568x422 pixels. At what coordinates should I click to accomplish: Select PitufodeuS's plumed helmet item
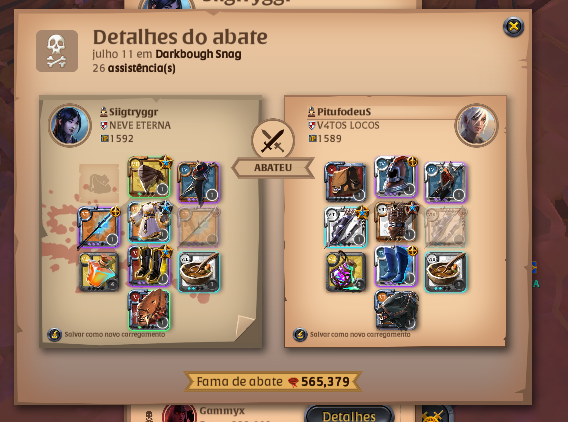[396, 177]
